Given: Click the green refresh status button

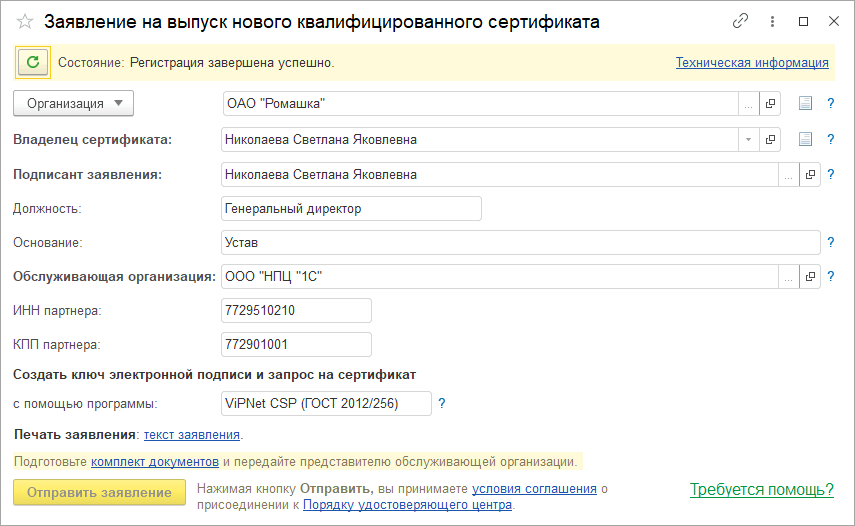Looking at the screenshot, I should coord(33,62).
